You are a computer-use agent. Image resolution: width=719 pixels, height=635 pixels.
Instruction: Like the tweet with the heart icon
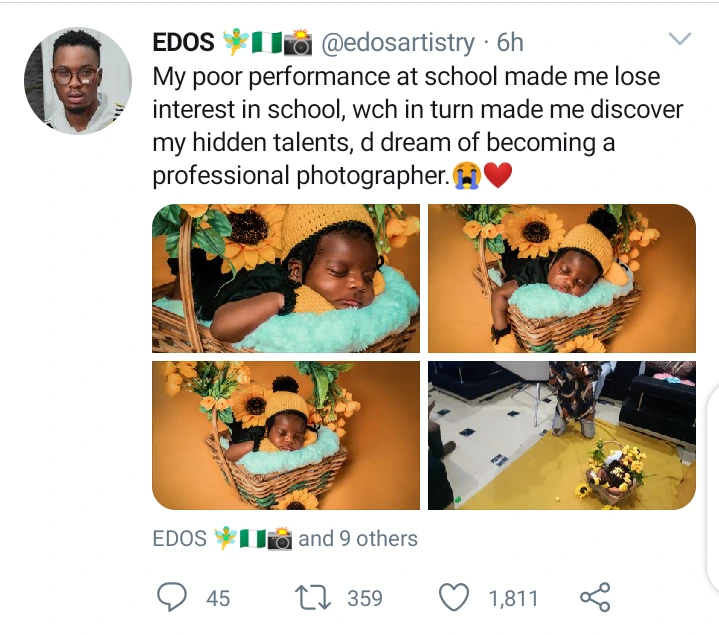(x=455, y=597)
